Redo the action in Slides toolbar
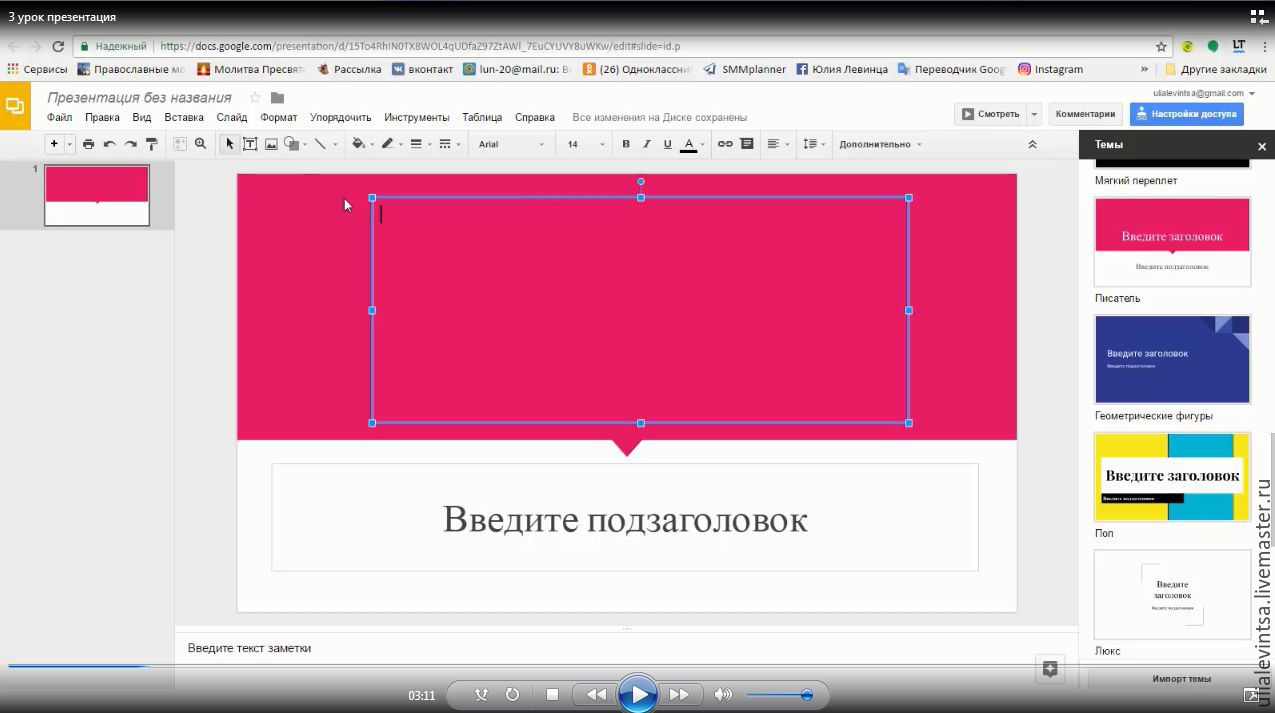The width and height of the screenshot is (1275, 713). click(130, 144)
